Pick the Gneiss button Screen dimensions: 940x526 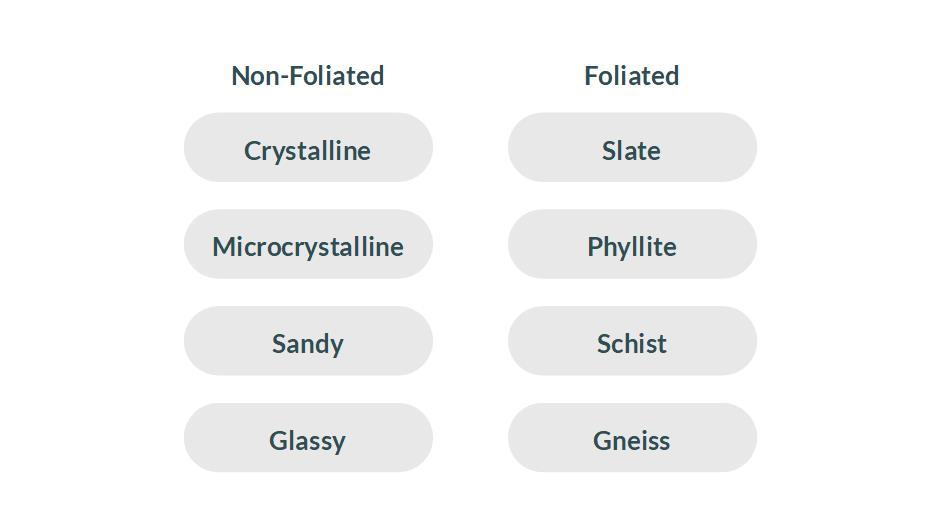(632, 439)
